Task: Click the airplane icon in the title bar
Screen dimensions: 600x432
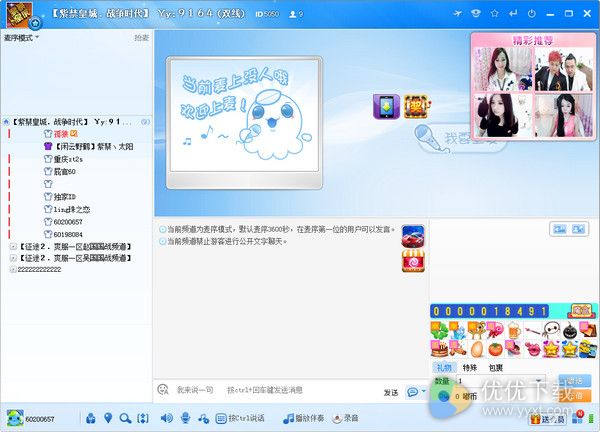Action: pos(457,13)
